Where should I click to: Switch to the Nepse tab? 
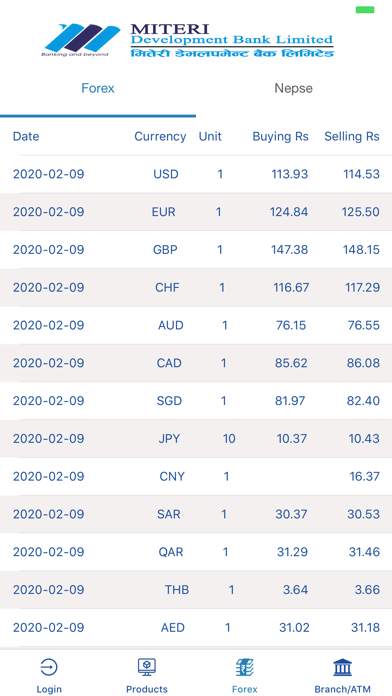[x=293, y=88]
